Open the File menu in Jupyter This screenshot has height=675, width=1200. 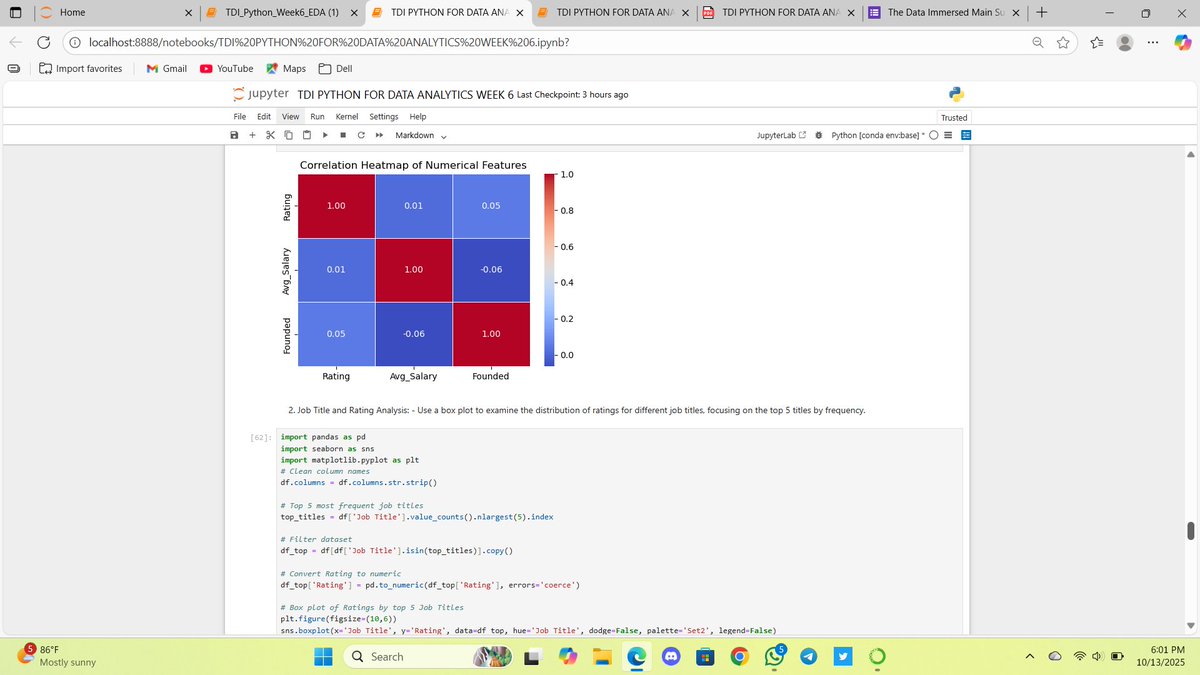240,117
